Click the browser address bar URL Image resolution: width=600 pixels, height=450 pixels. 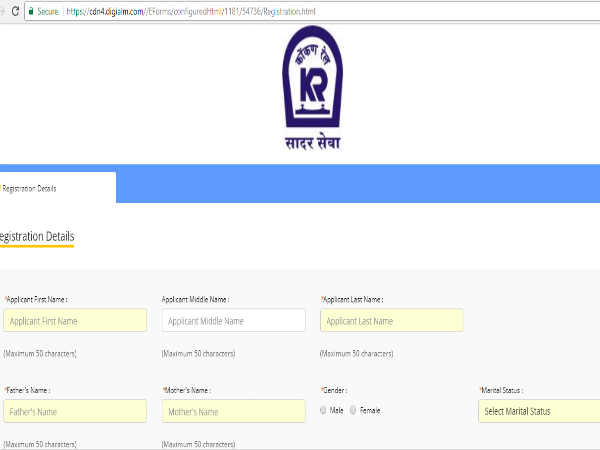191,12
